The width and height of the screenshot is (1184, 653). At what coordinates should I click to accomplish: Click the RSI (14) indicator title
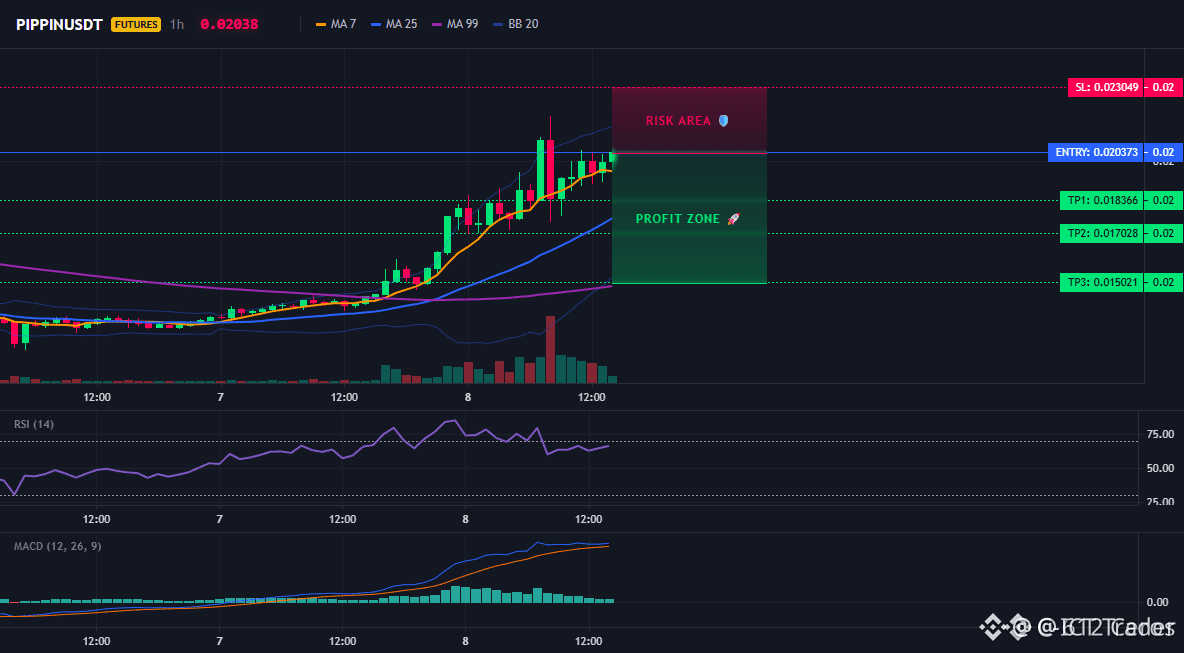34,424
